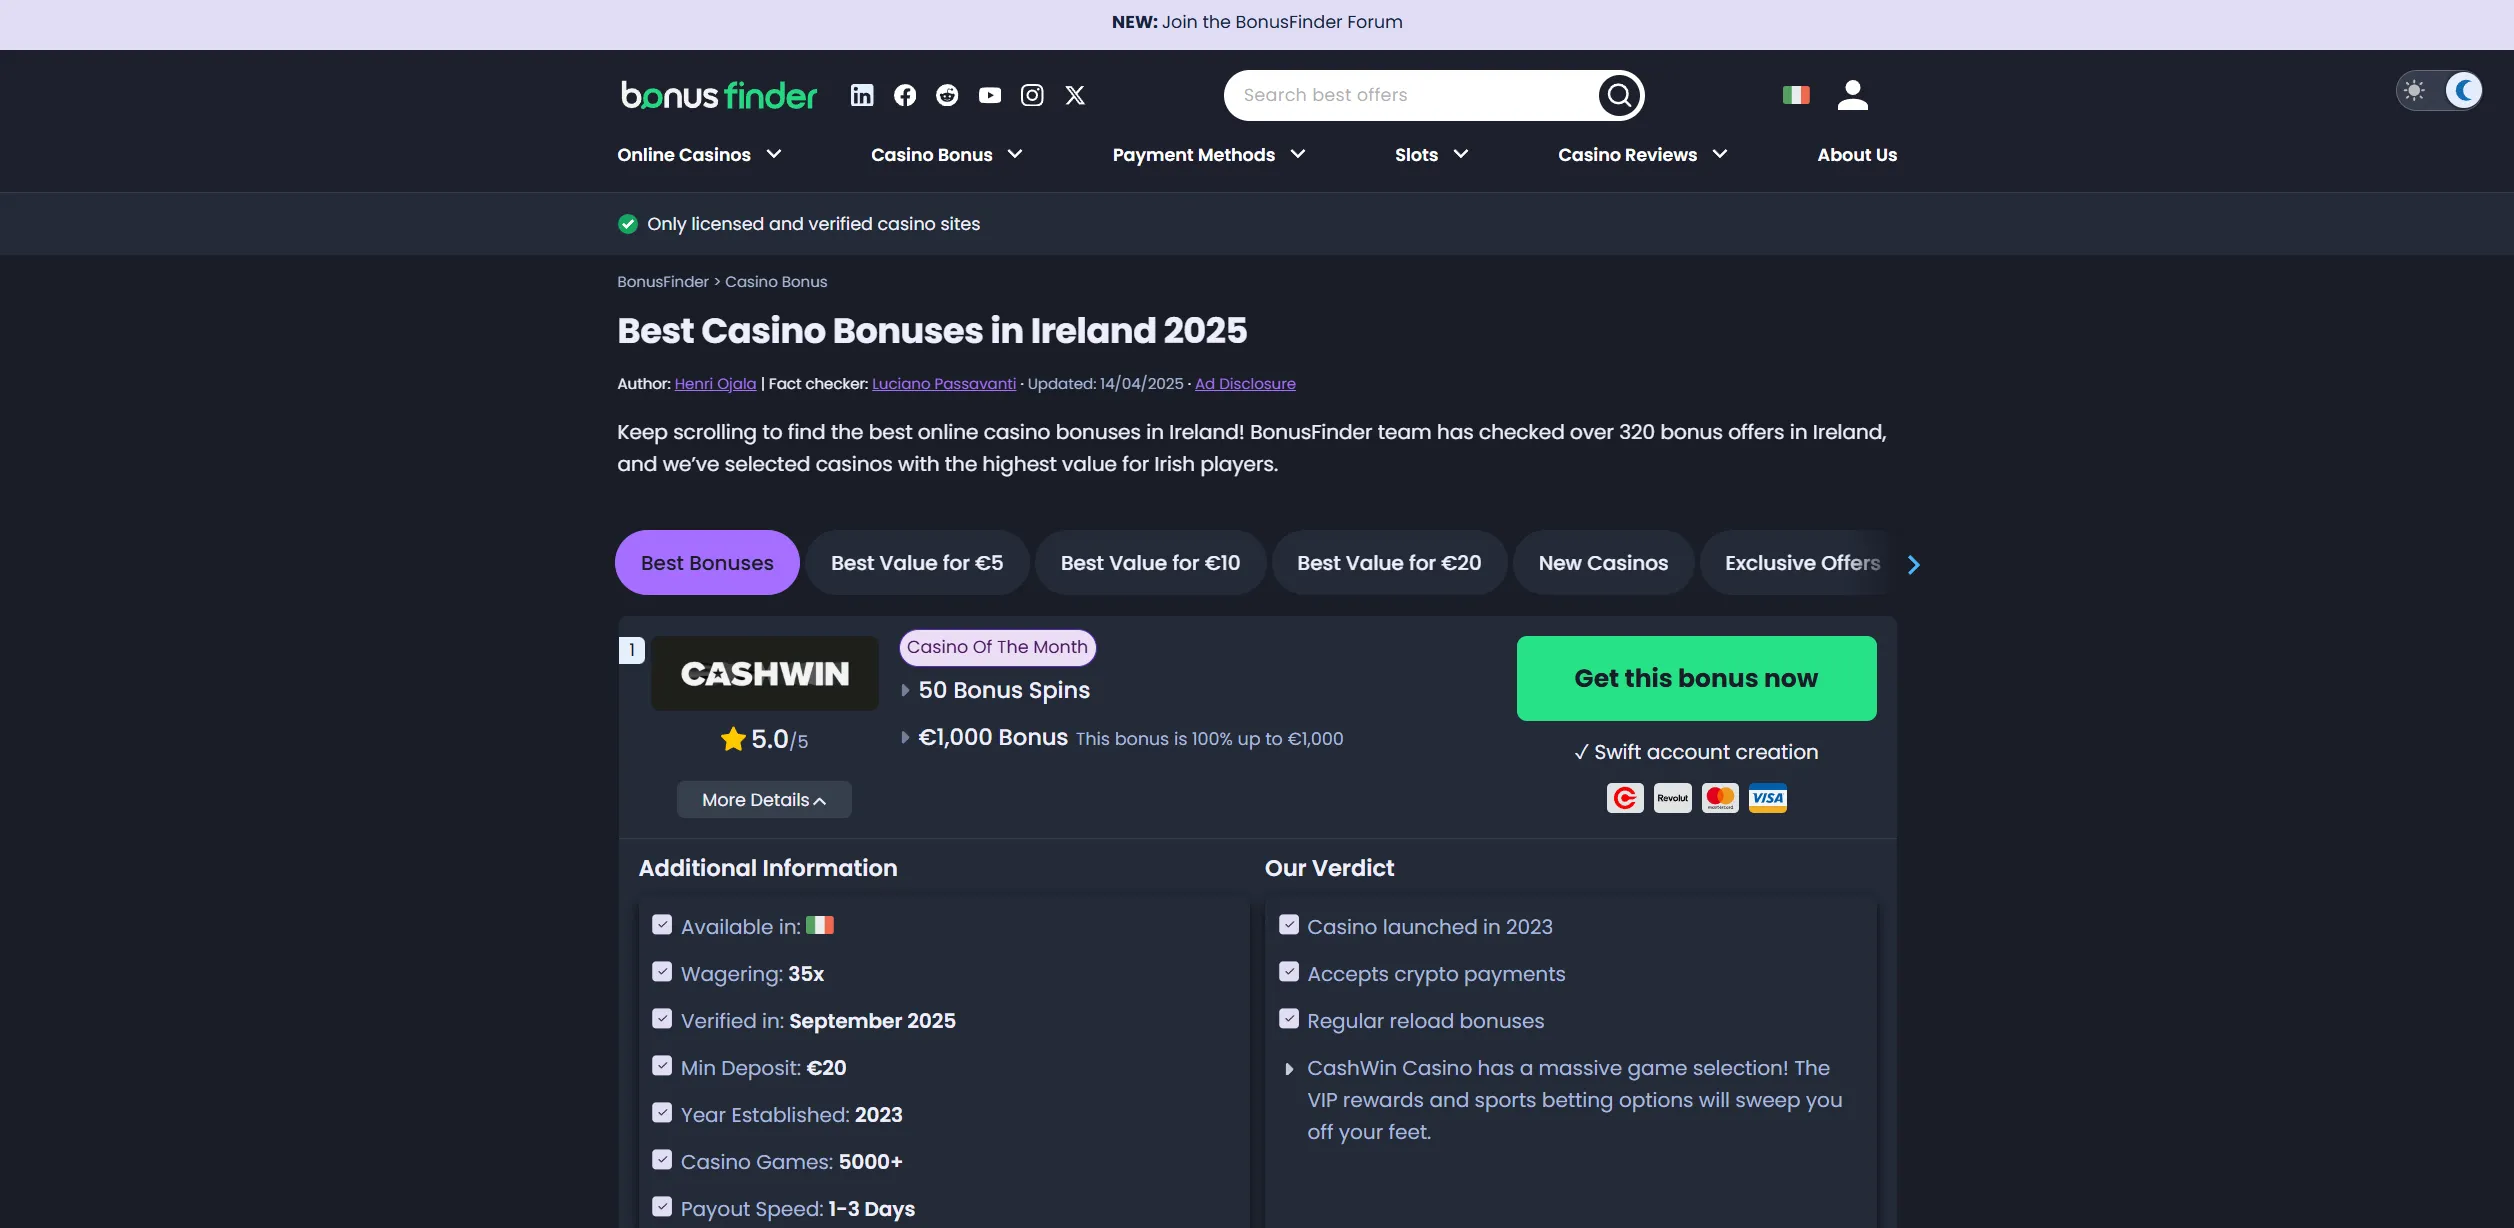Open the Instagram social icon
Viewport: 2514px width, 1228px height.
tap(1032, 95)
